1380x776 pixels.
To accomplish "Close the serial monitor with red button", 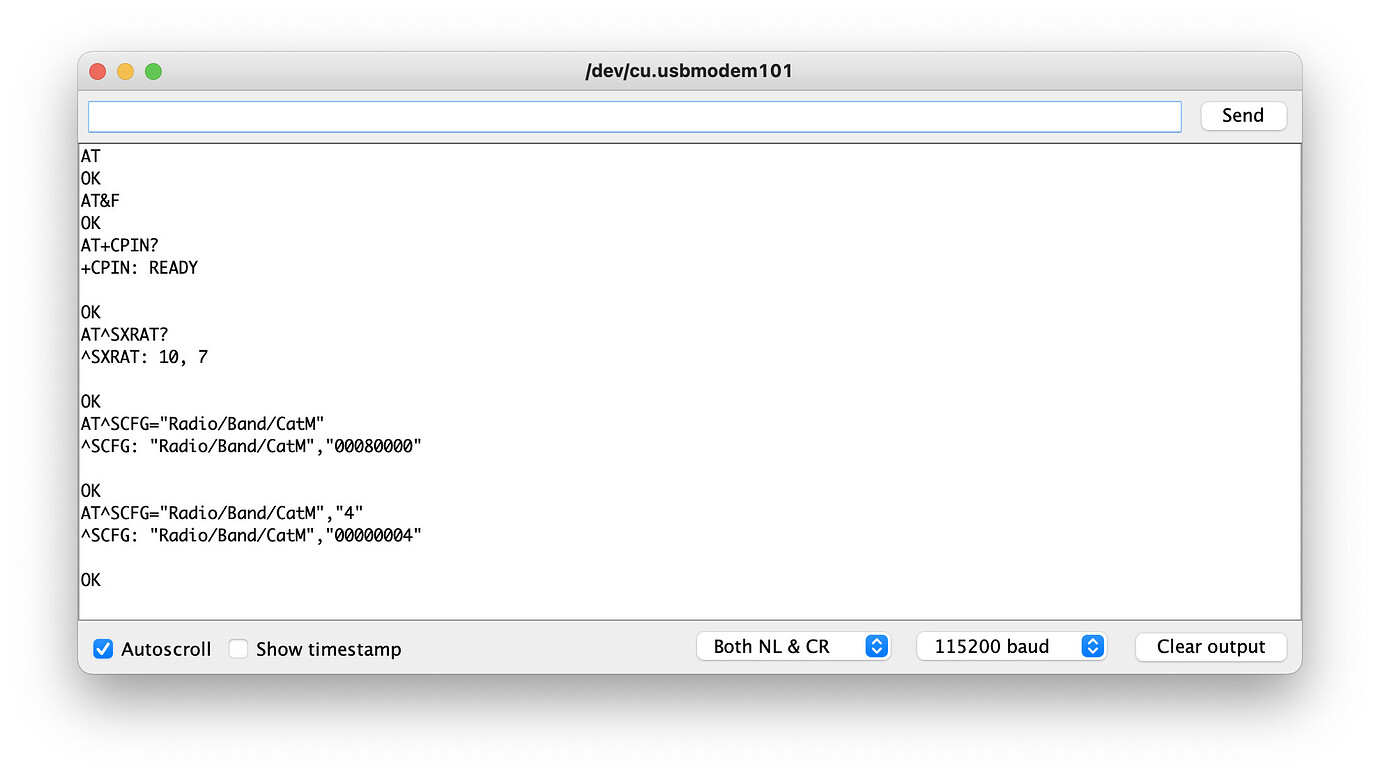I will coord(97,71).
